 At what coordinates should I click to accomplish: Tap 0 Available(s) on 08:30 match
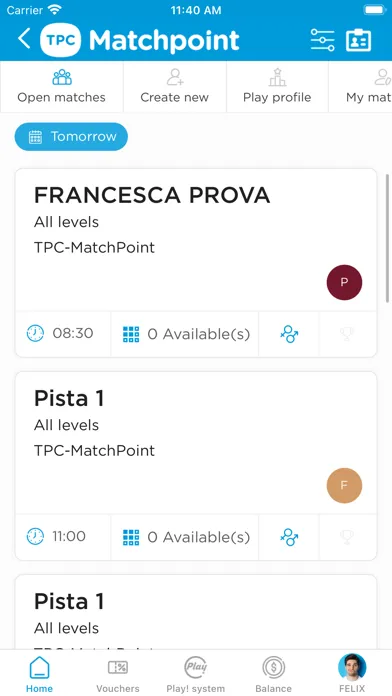pyautogui.click(x=185, y=334)
